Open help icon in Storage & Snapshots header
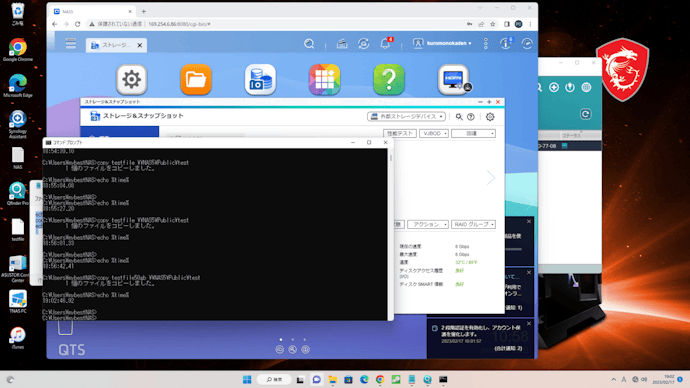 [471, 117]
